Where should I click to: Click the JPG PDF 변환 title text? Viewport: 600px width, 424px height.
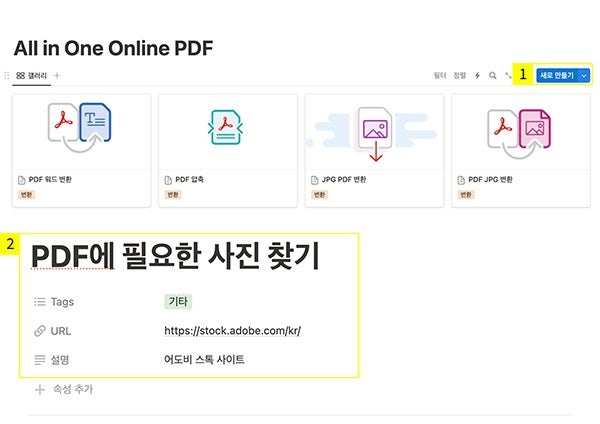click(x=344, y=179)
